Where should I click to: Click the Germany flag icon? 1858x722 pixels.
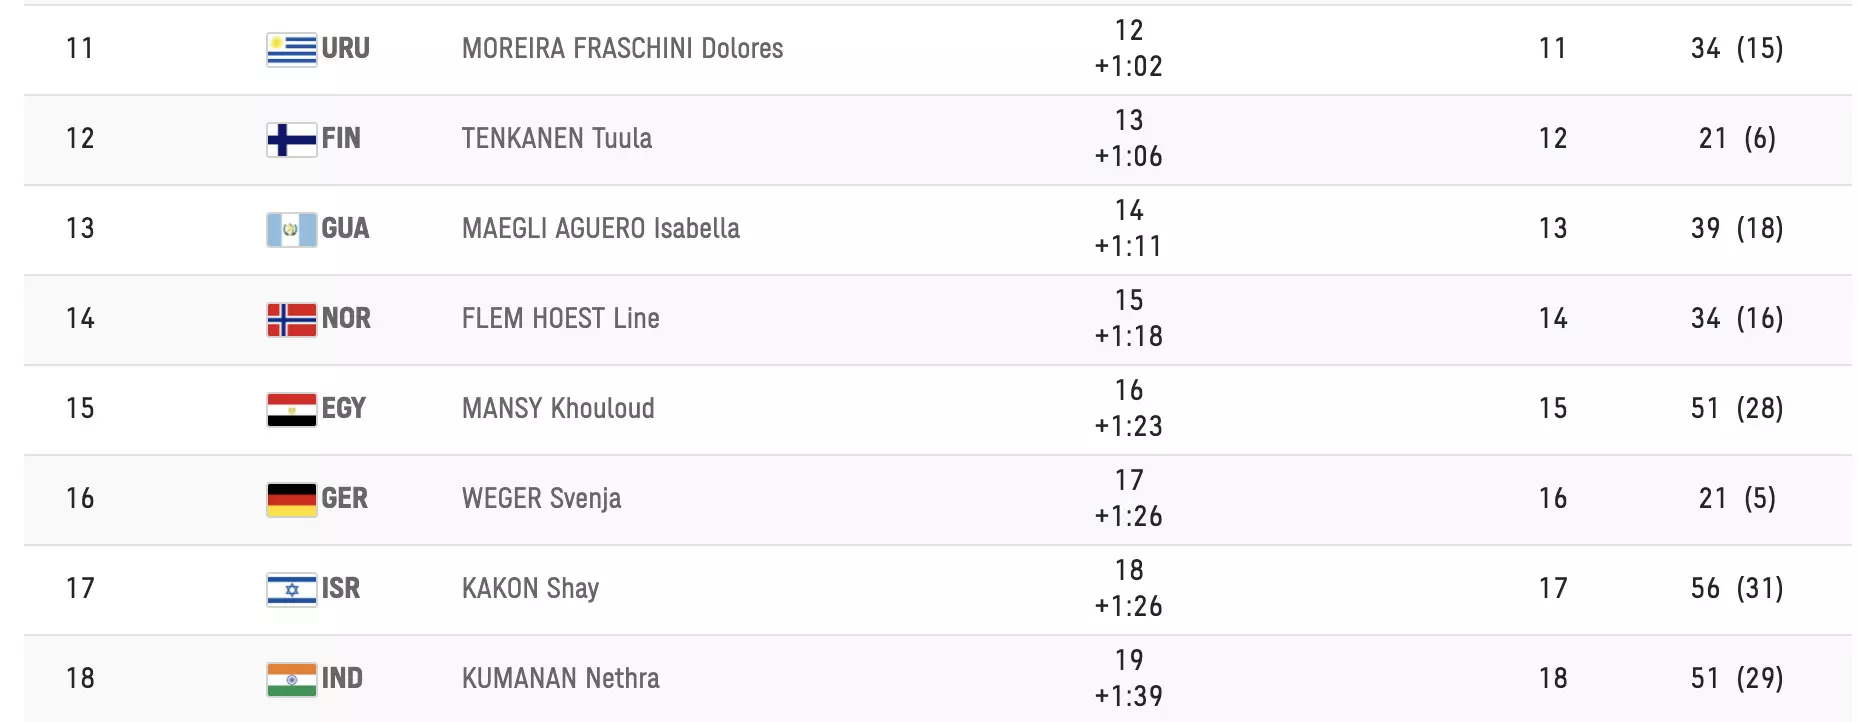pyautogui.click(x=291, y=499)
